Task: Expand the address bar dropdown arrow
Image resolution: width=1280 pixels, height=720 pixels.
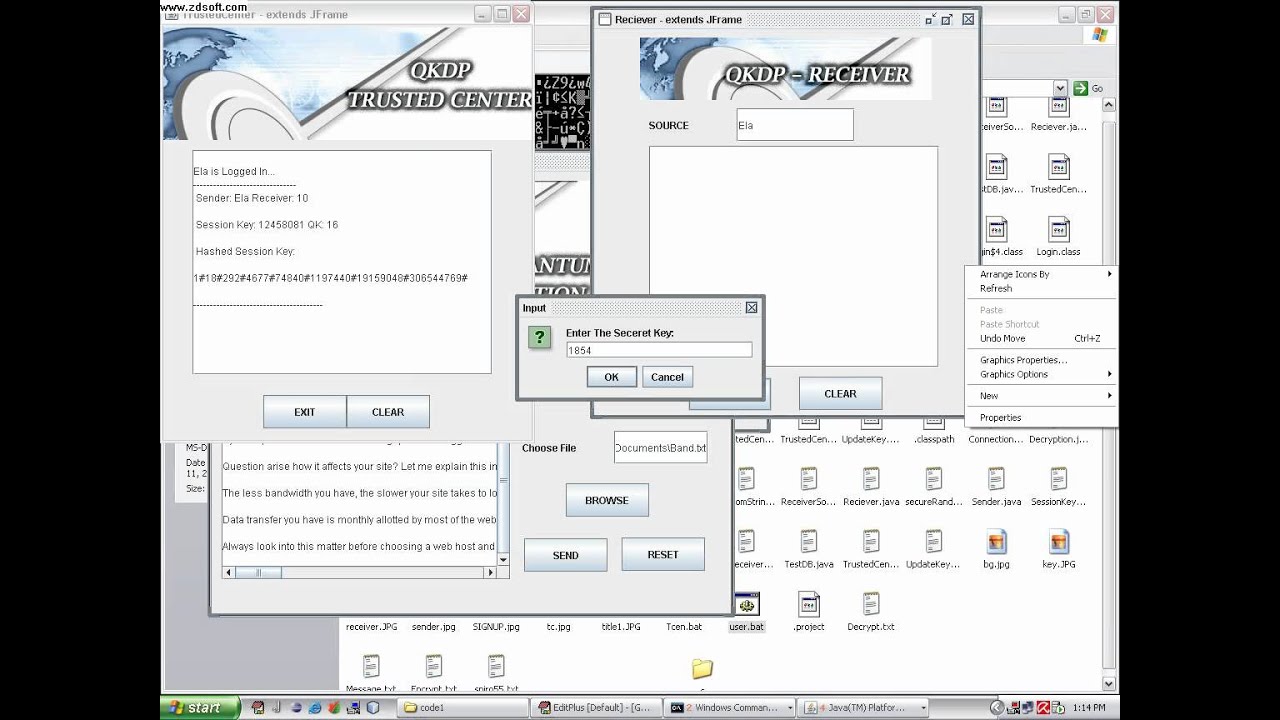Action: coord(1060,88)
